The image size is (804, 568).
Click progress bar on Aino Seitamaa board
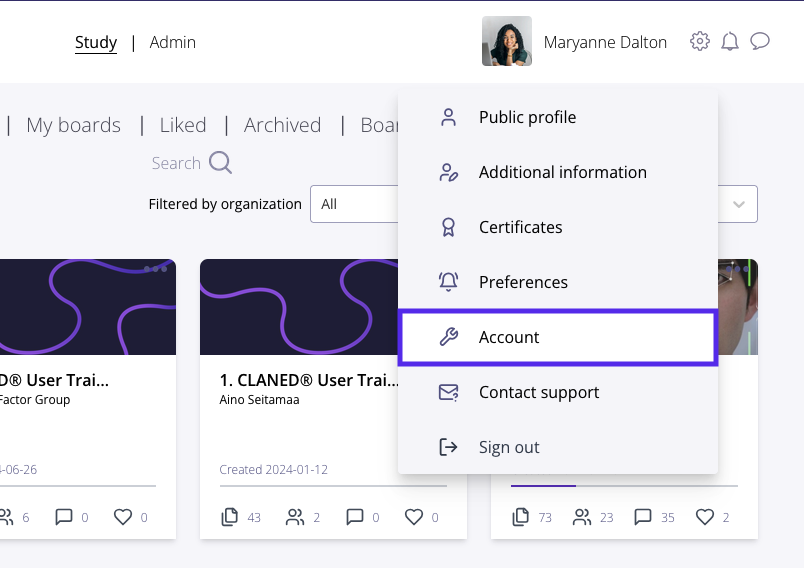(333, 485)
